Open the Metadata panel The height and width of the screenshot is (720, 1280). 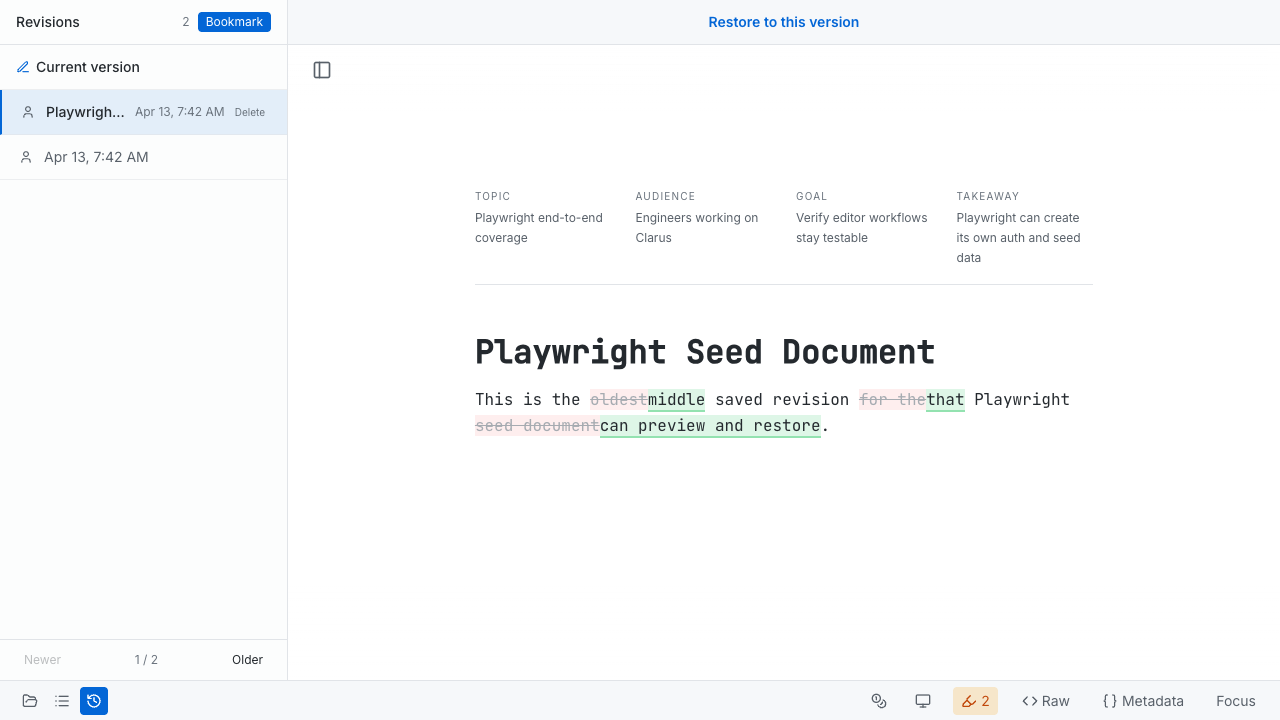click(1143, 701)
